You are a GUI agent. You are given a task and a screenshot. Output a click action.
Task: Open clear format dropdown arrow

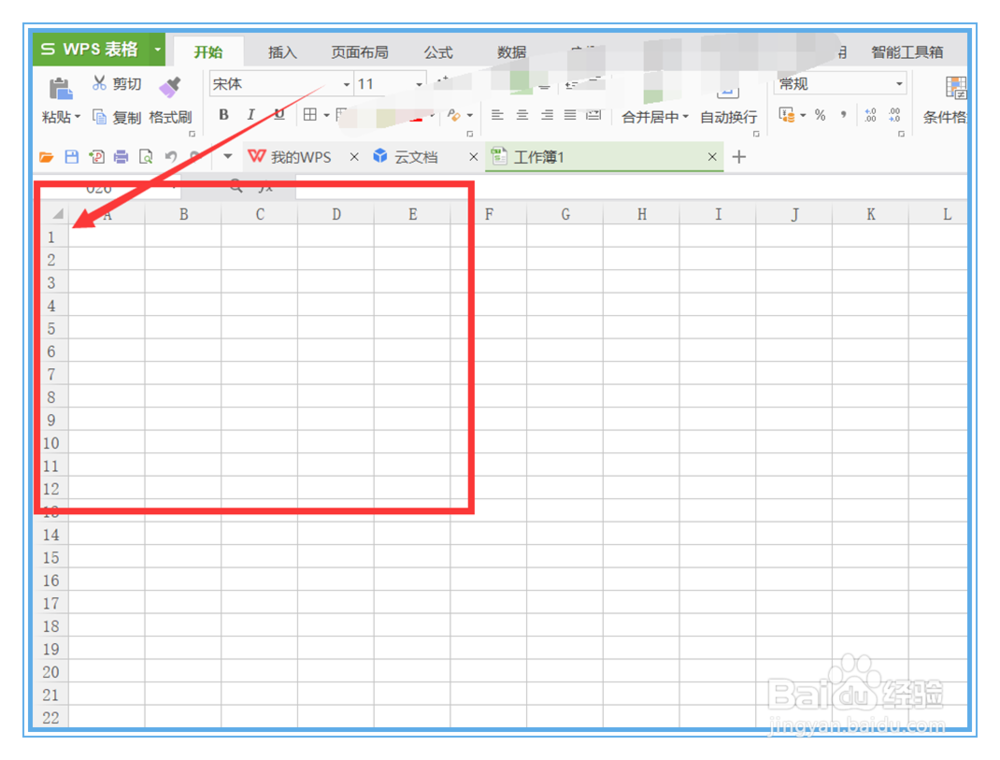pyautogui.click(x=470, y=115)
